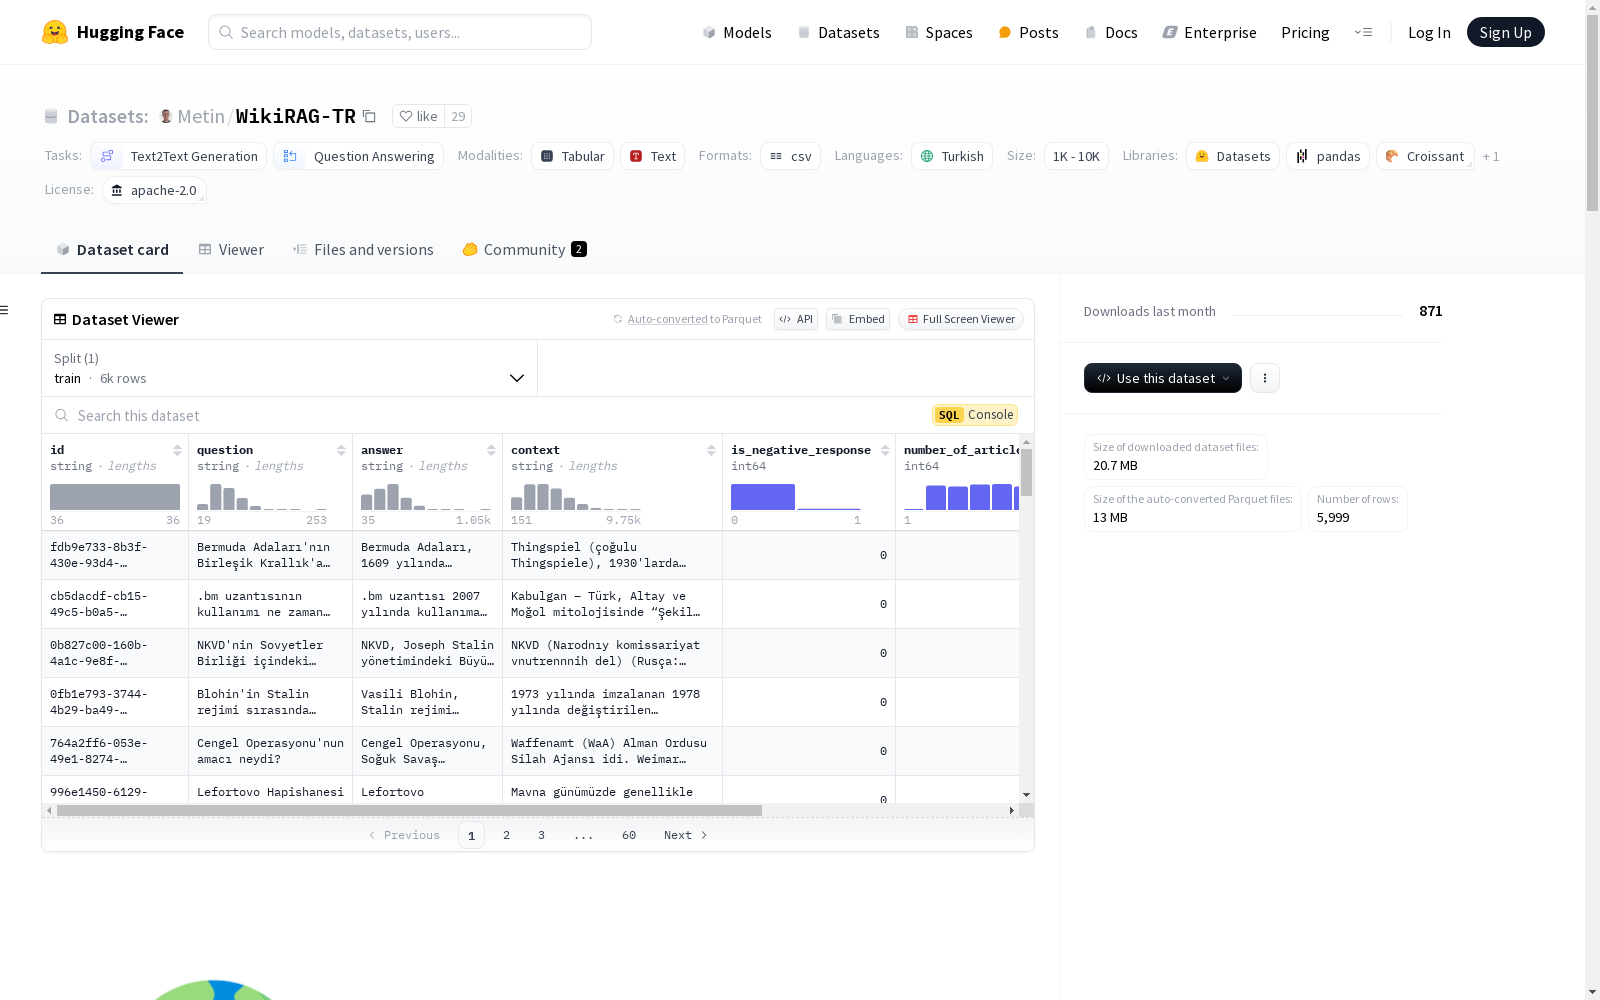The width and height of the screenshot is (1600, 1000).
Task: Open Models in top navigation
Action: coord(737,32)
